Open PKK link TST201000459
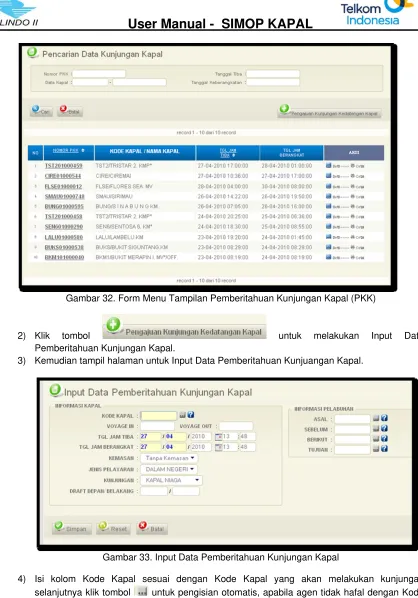Image resolution: width=418 pixels, height=598 pixels. 64,166
